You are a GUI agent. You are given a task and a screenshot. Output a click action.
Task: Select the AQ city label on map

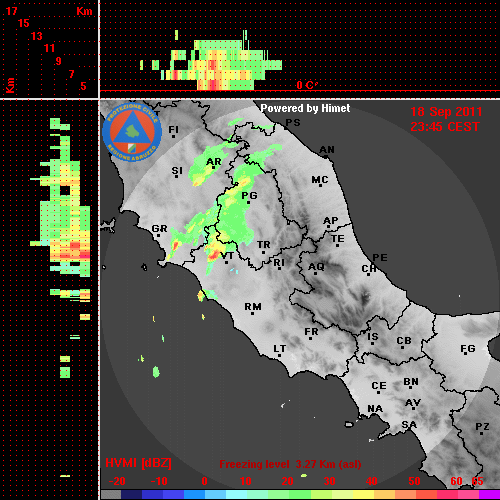coord(316,267)
